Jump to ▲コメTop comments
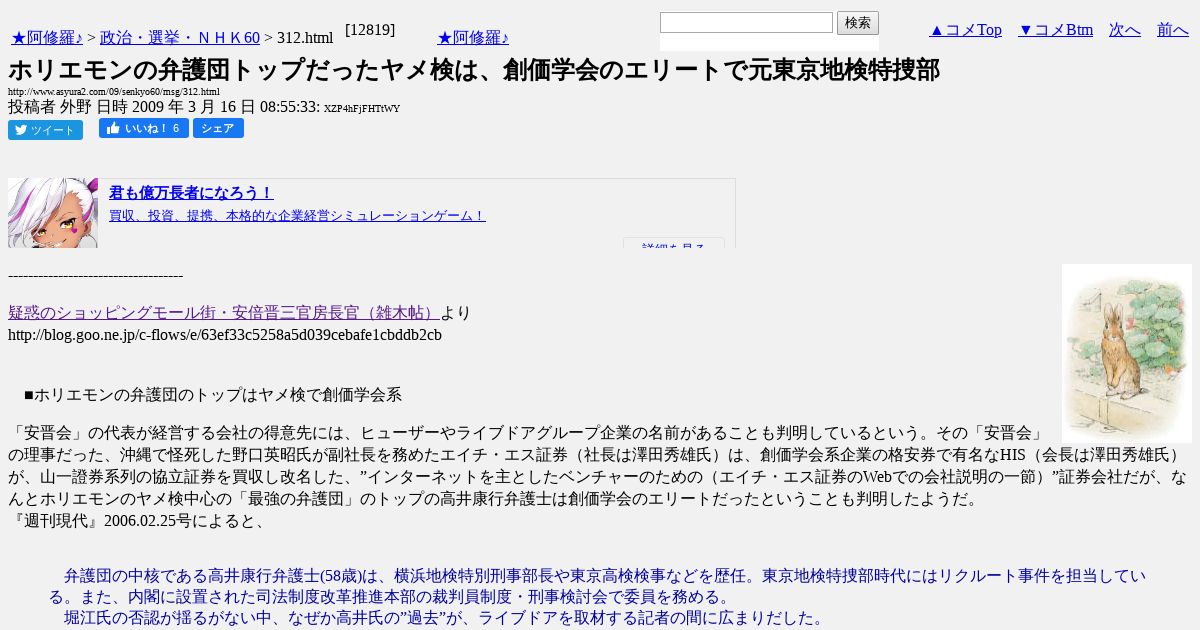Image resolution: width=1200 pixels, height=630 pixels. tap(965, 30)
